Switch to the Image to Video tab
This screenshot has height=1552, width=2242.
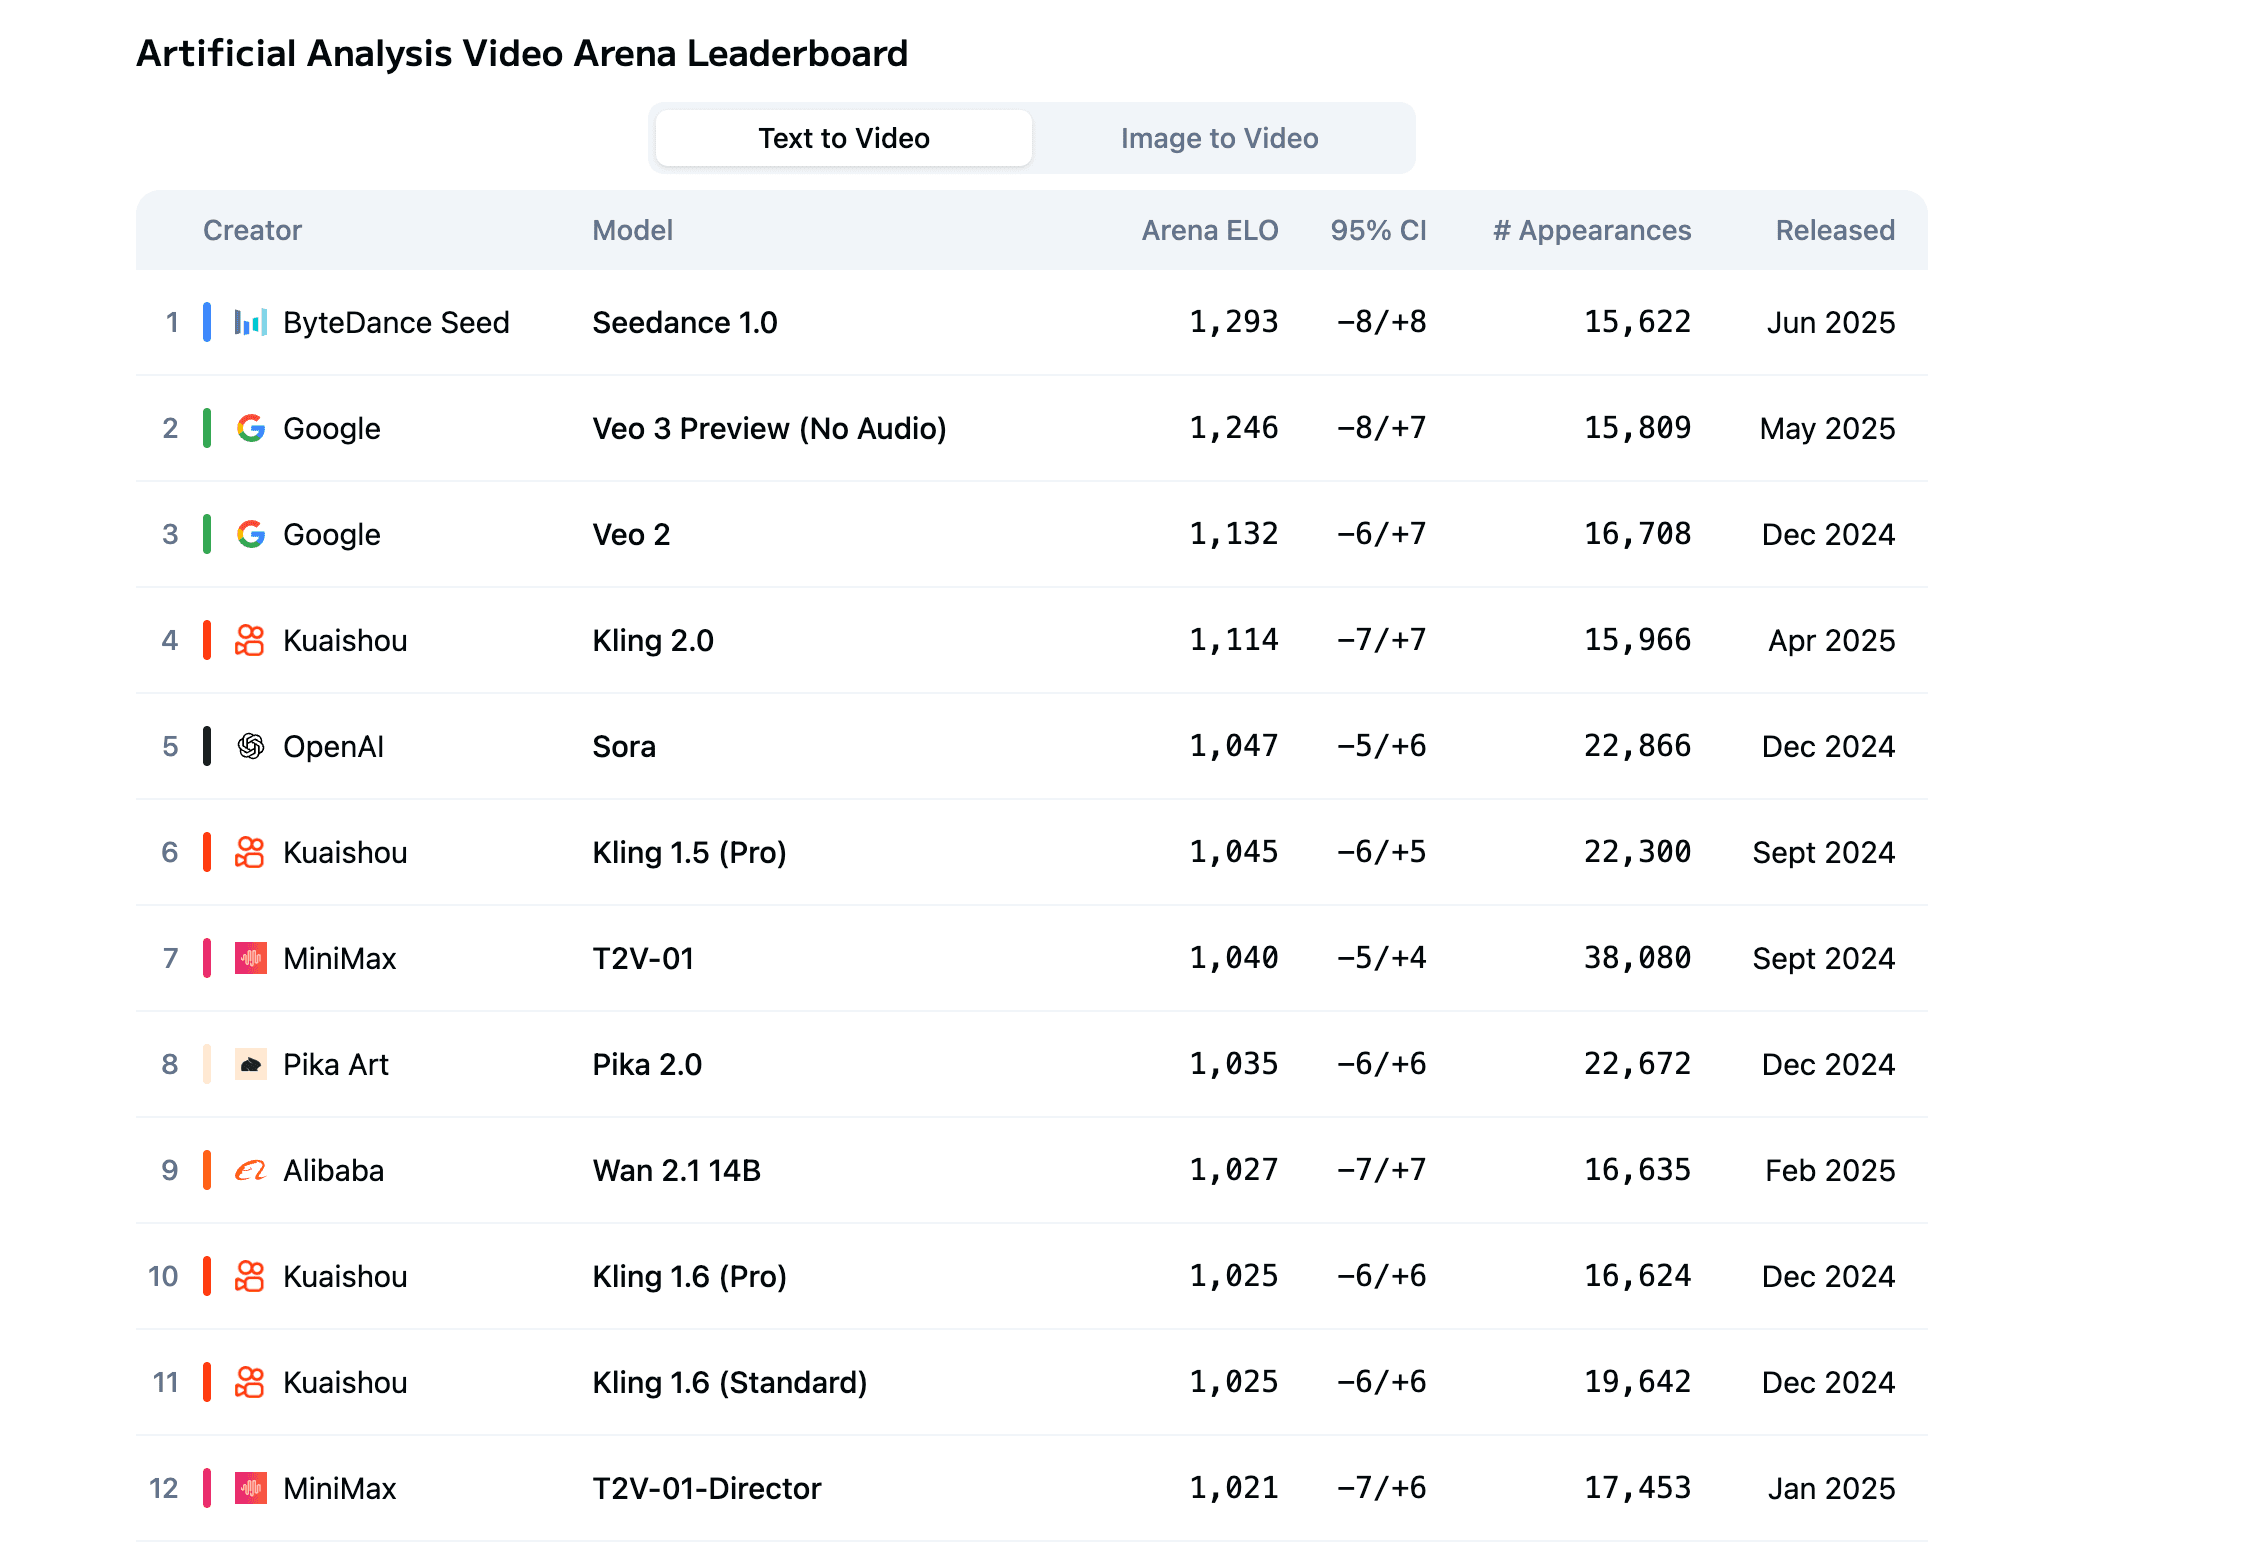pos(1219,138)
